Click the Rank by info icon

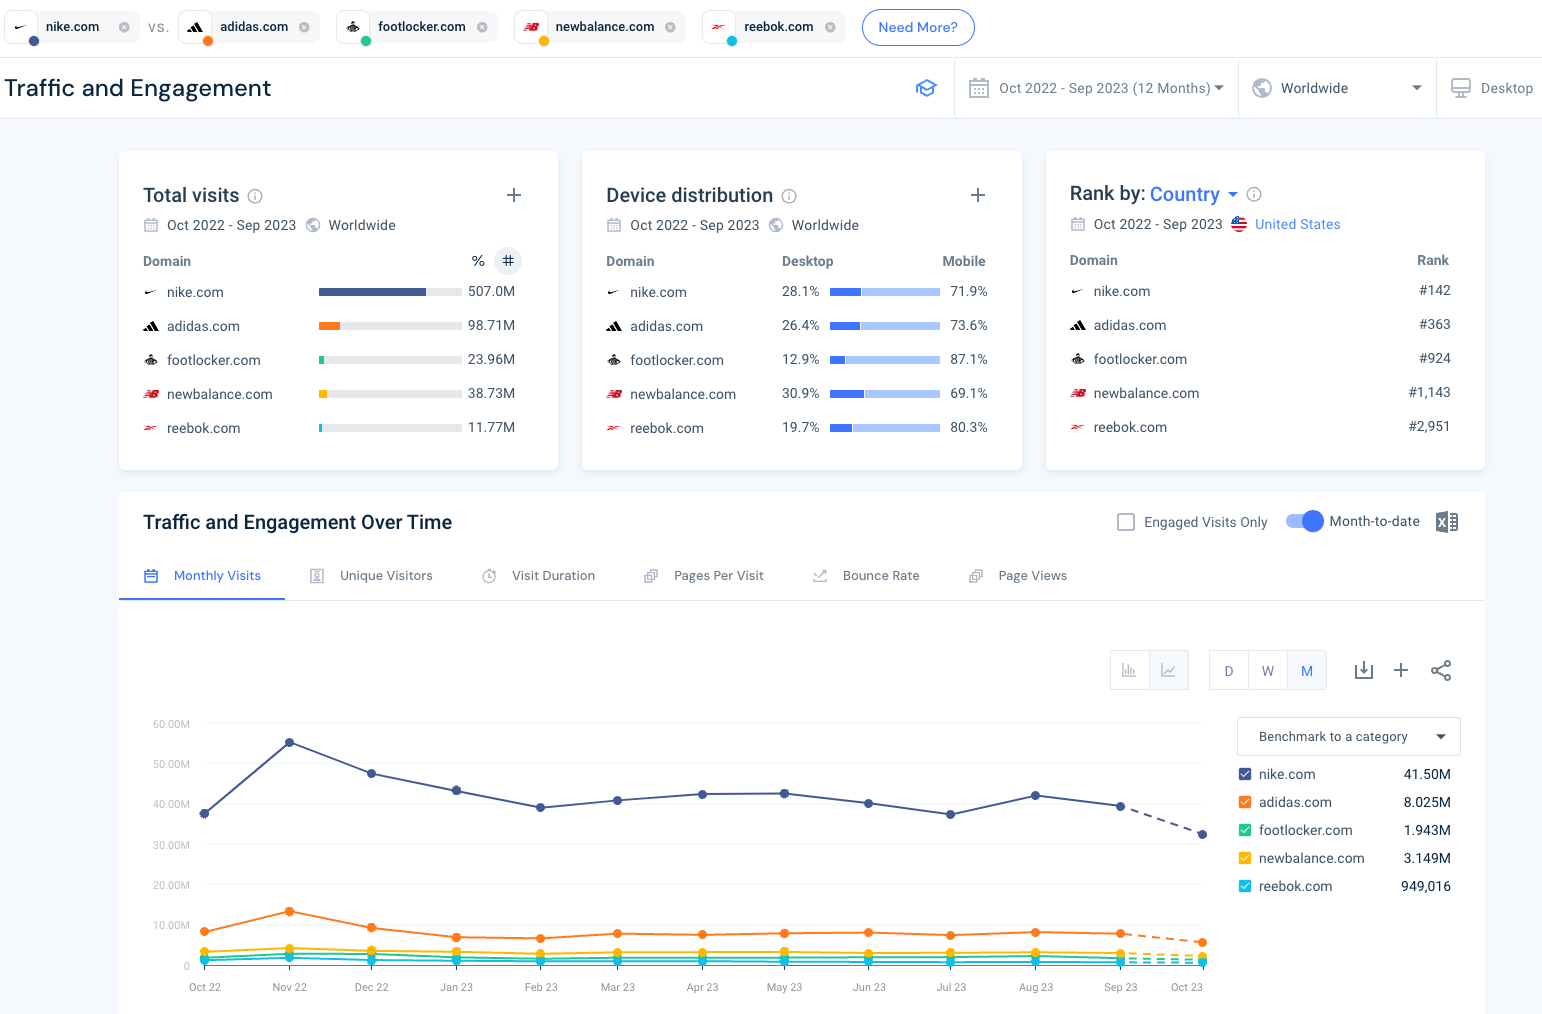pos(1254,194)
